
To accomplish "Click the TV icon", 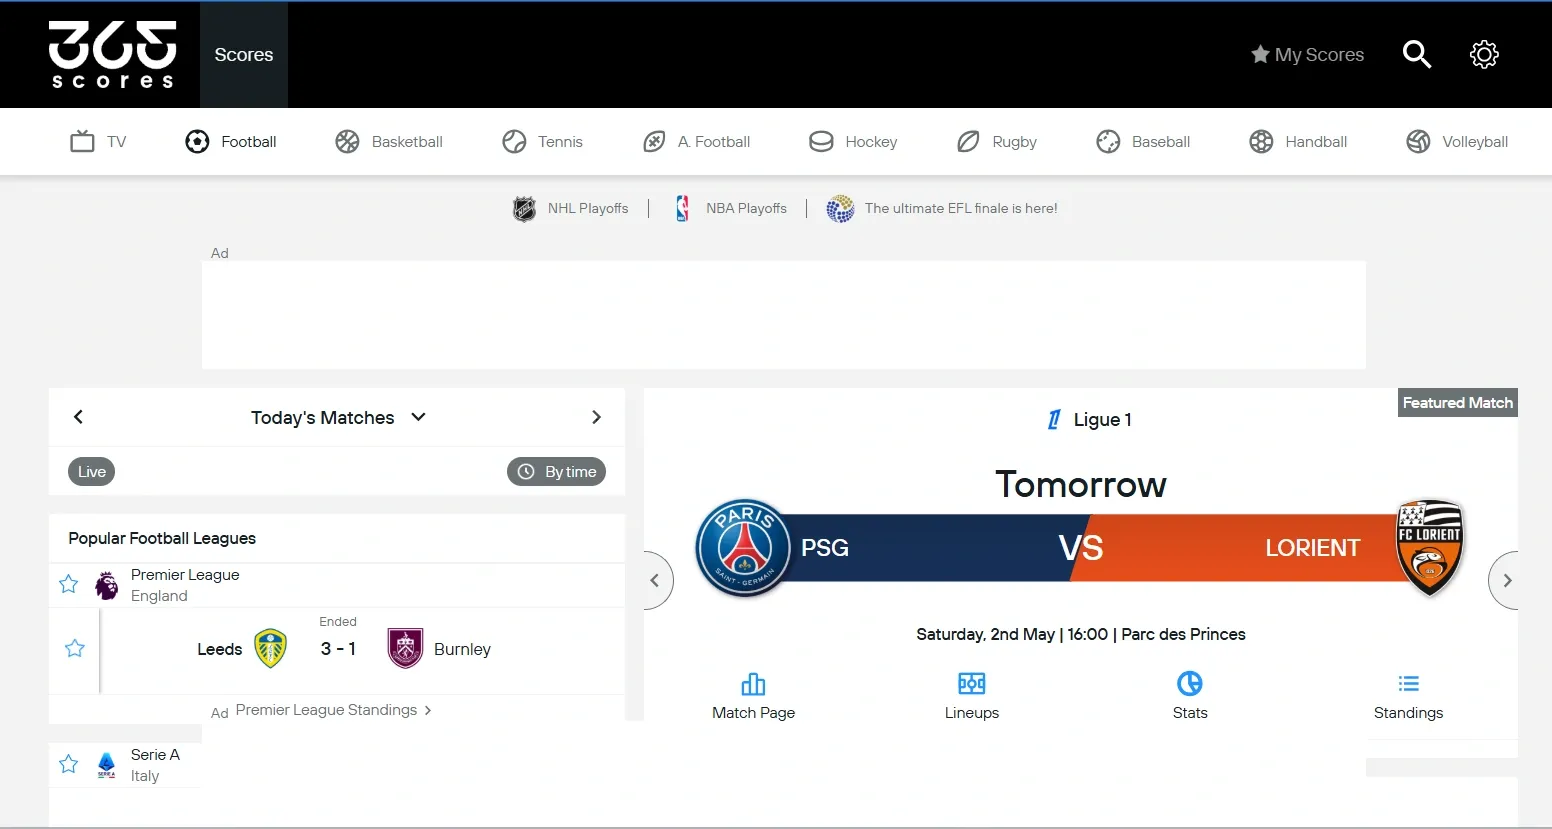I will coord(82,141).
